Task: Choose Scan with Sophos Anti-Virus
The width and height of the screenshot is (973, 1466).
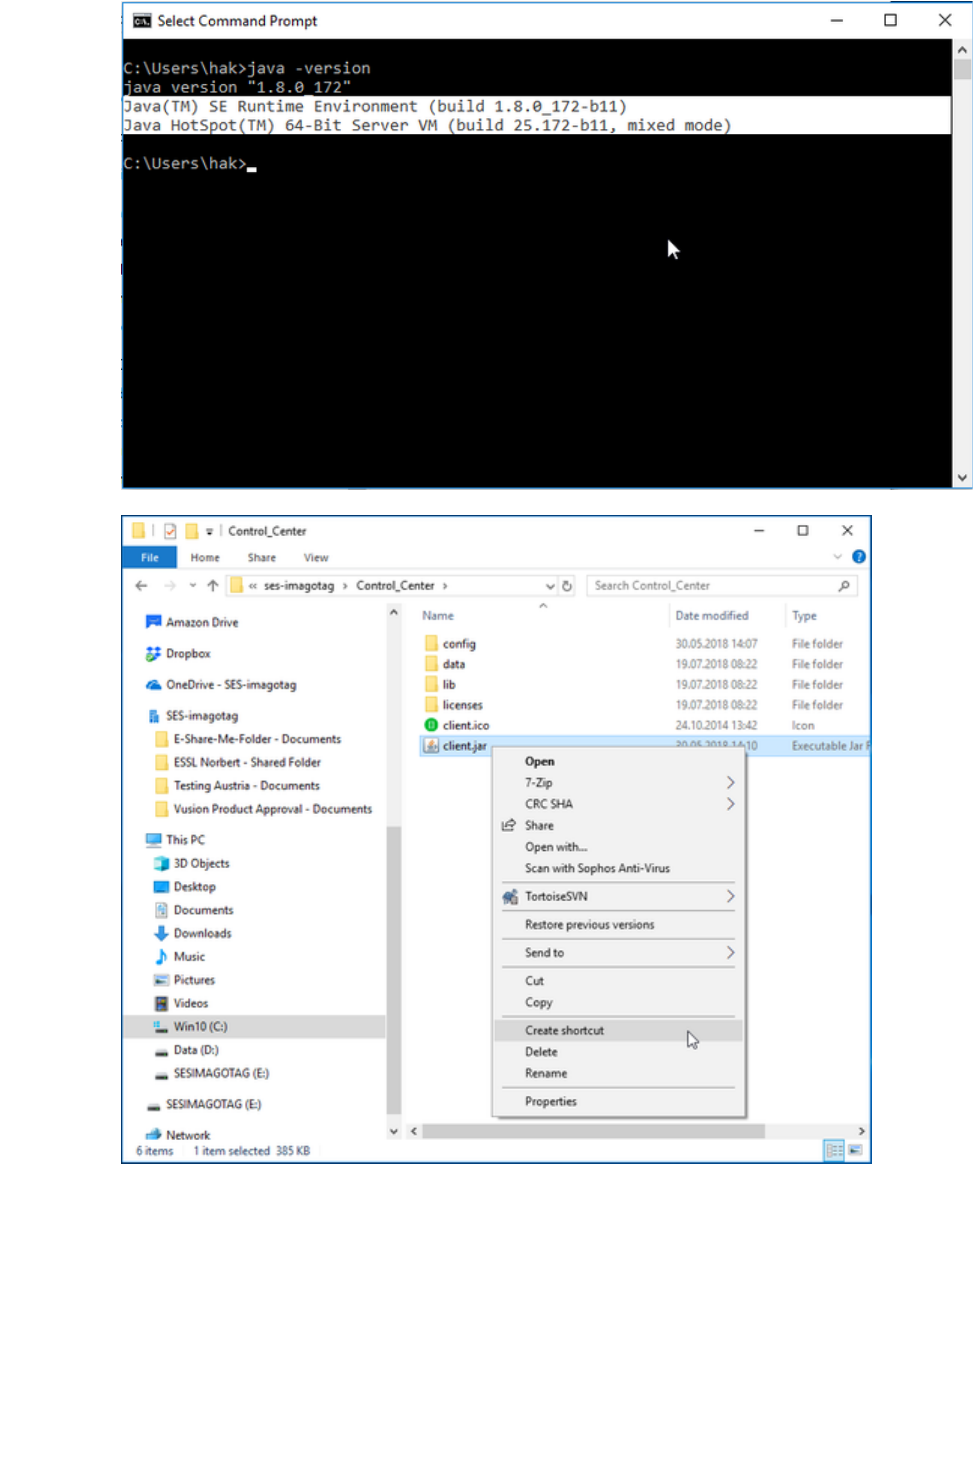Action: tap(619, 868)
